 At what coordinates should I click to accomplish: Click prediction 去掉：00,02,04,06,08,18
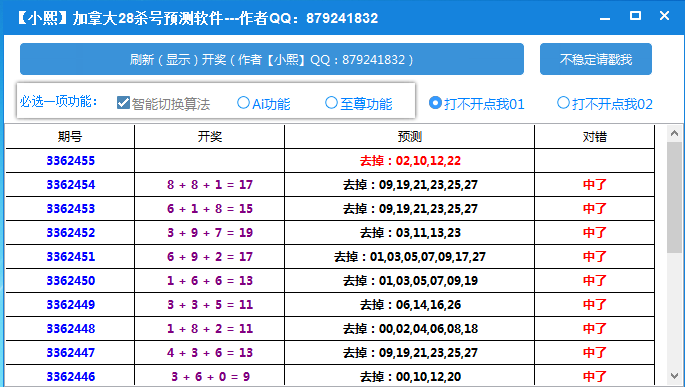point(410,329)
